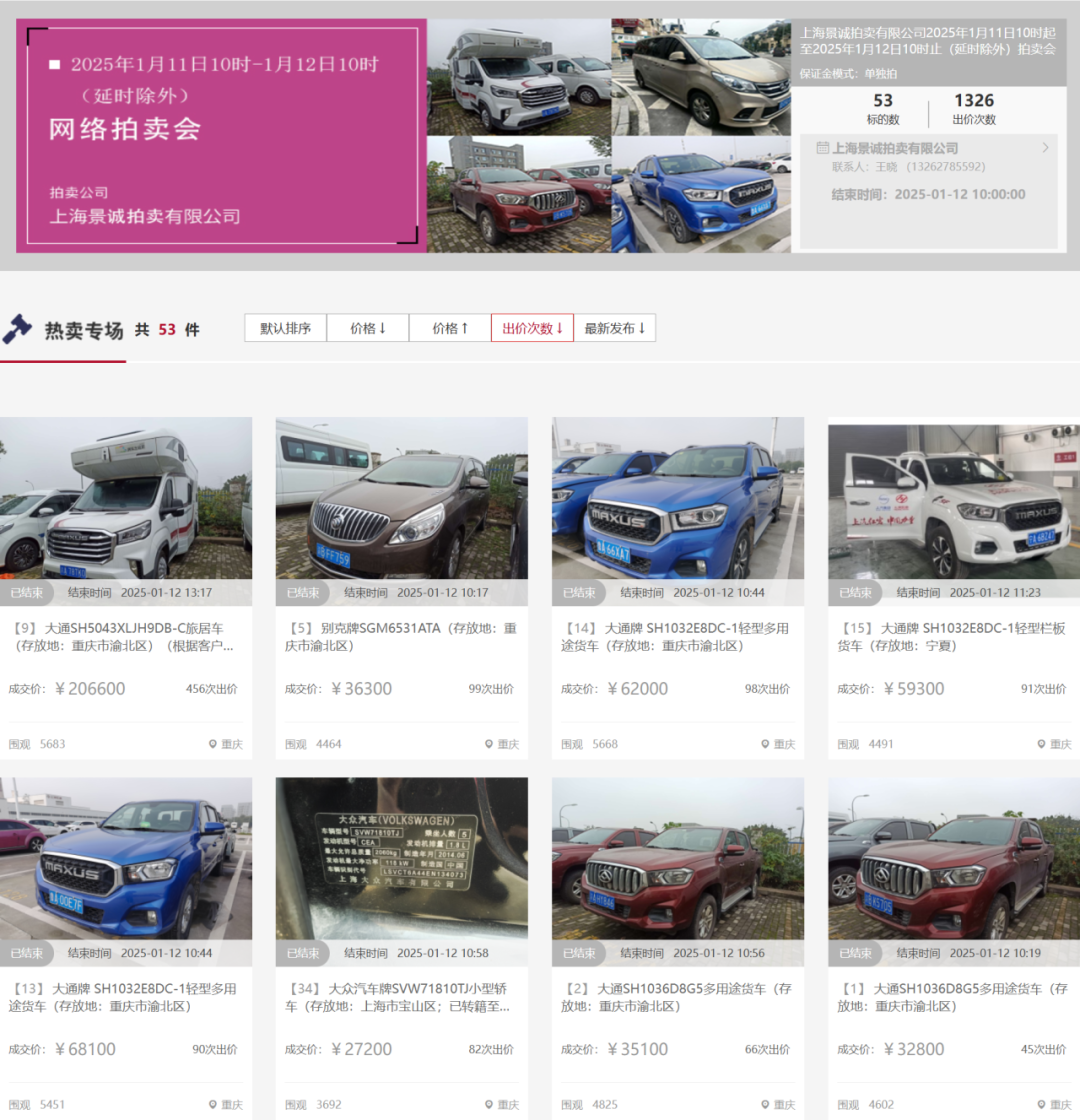The image size is (1080, 1120).
Task: Click the price ¥68100 on lot 13
Action: pos(85,1049)
